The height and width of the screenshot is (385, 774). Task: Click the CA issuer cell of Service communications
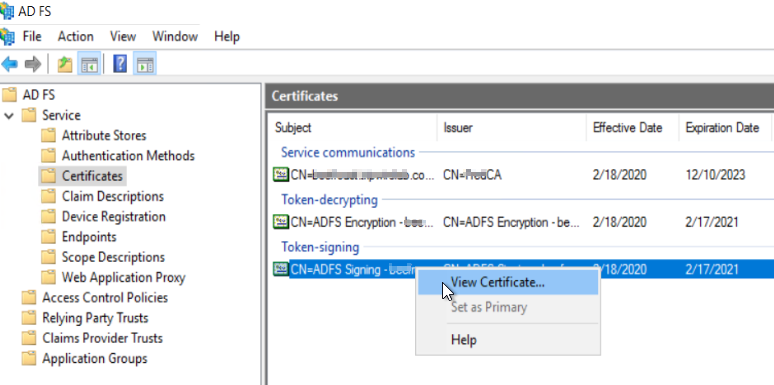pos(472,175)
